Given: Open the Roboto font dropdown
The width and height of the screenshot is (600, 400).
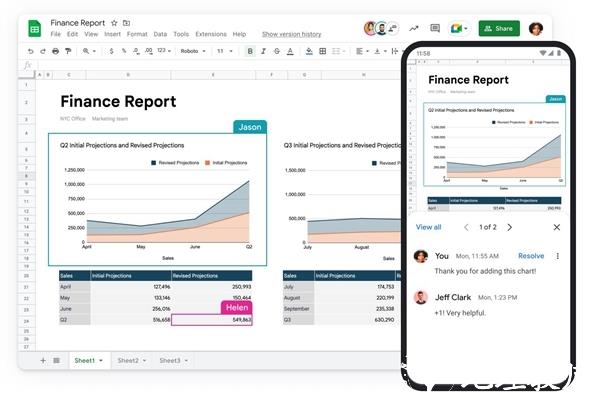Looking at the screenshot, I should coord(193,51).
